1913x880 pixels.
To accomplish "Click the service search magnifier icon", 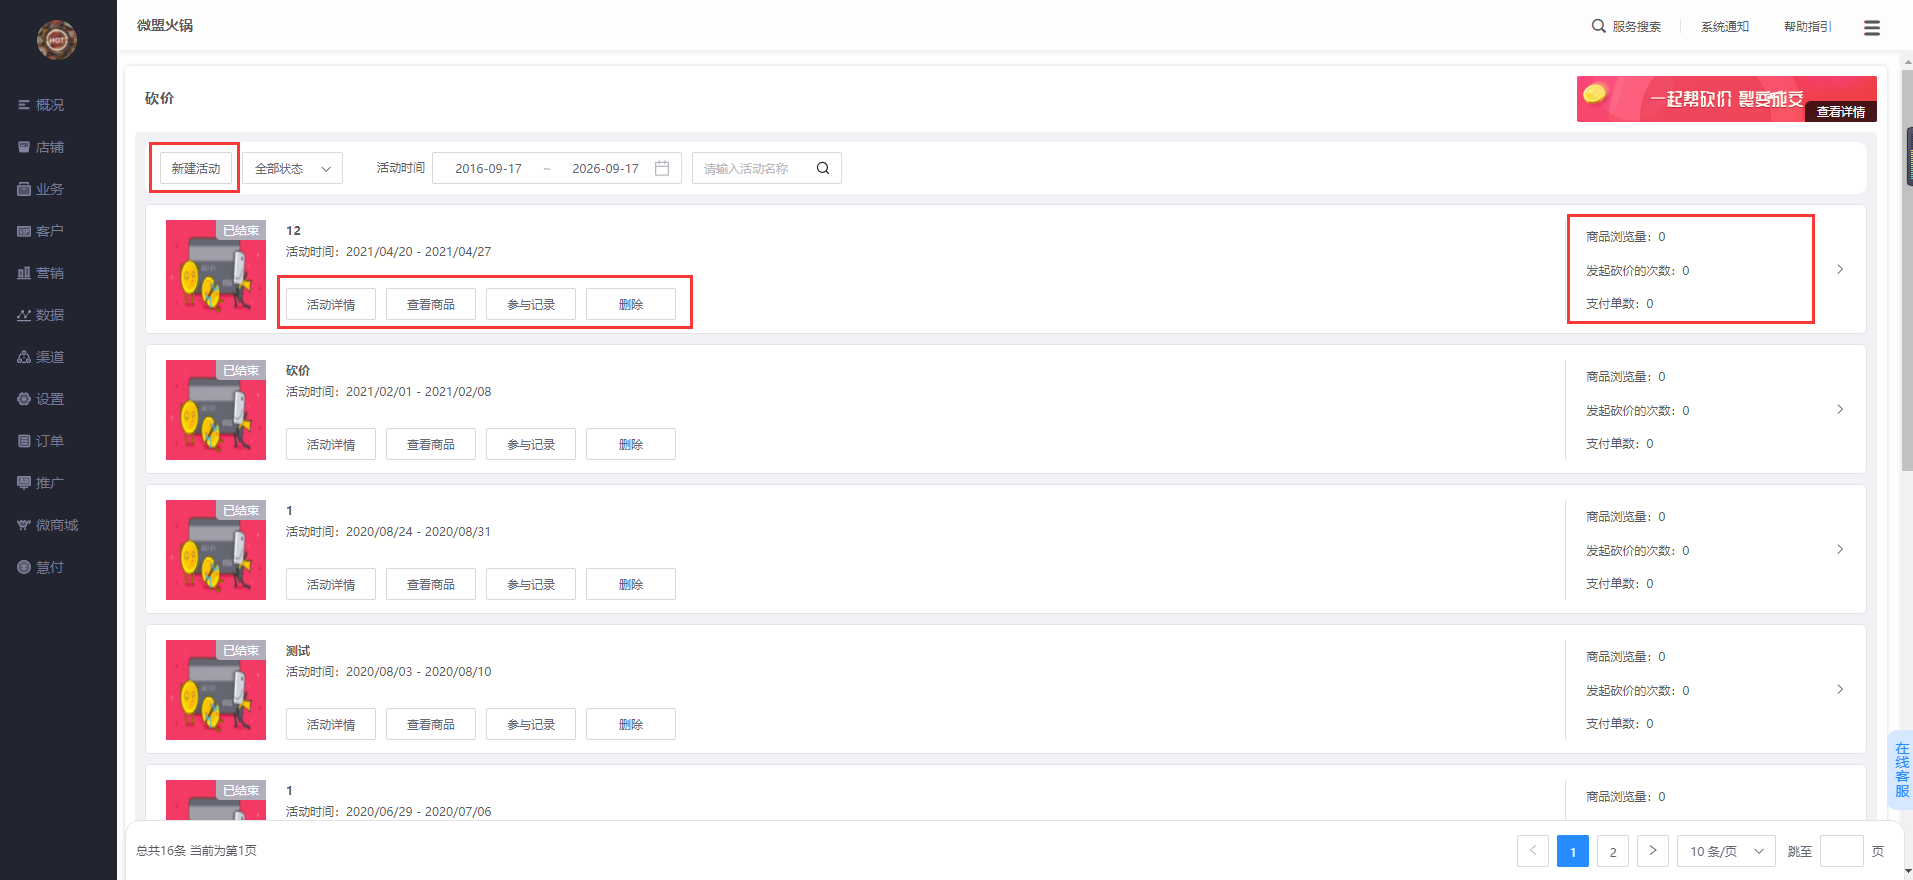I will coord(1598,26).
